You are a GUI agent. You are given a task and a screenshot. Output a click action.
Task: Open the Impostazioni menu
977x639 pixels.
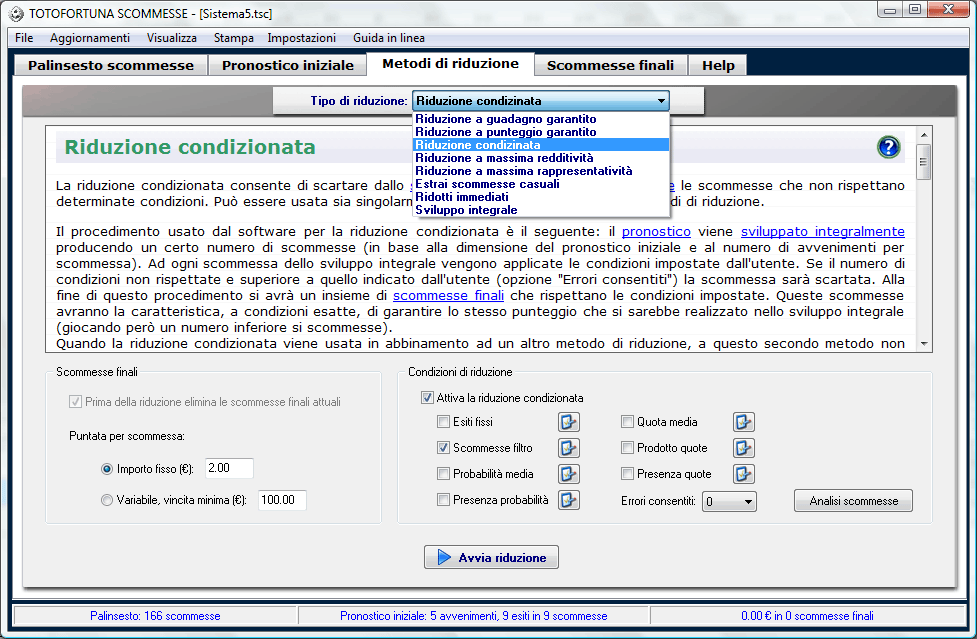[x=301, y=38]
